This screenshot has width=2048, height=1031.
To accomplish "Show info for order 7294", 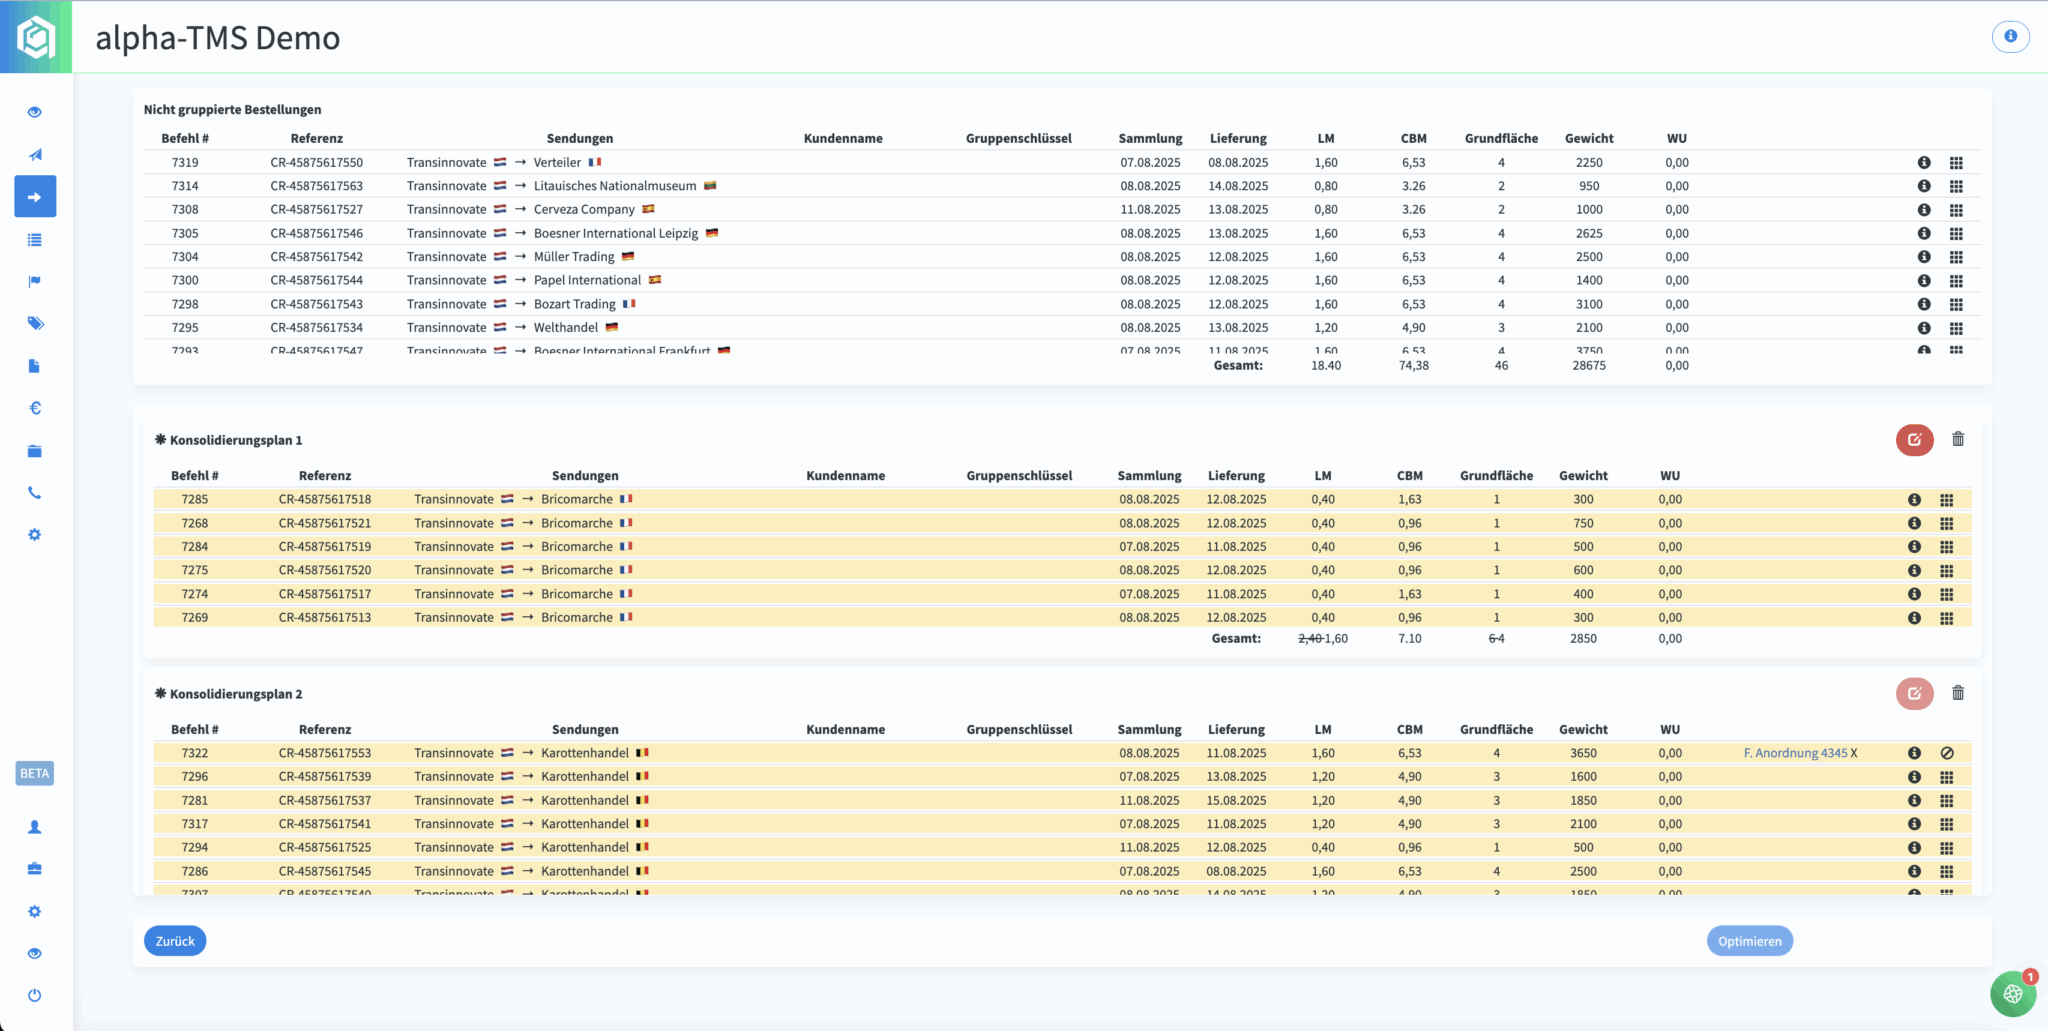I will [1914, 847].
